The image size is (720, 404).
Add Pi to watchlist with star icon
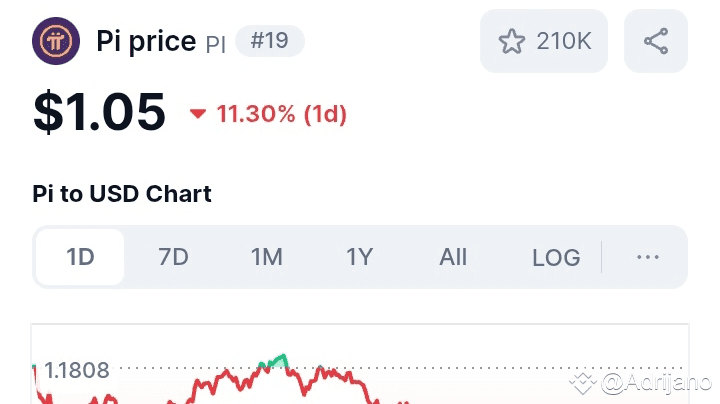pos(512,41)
